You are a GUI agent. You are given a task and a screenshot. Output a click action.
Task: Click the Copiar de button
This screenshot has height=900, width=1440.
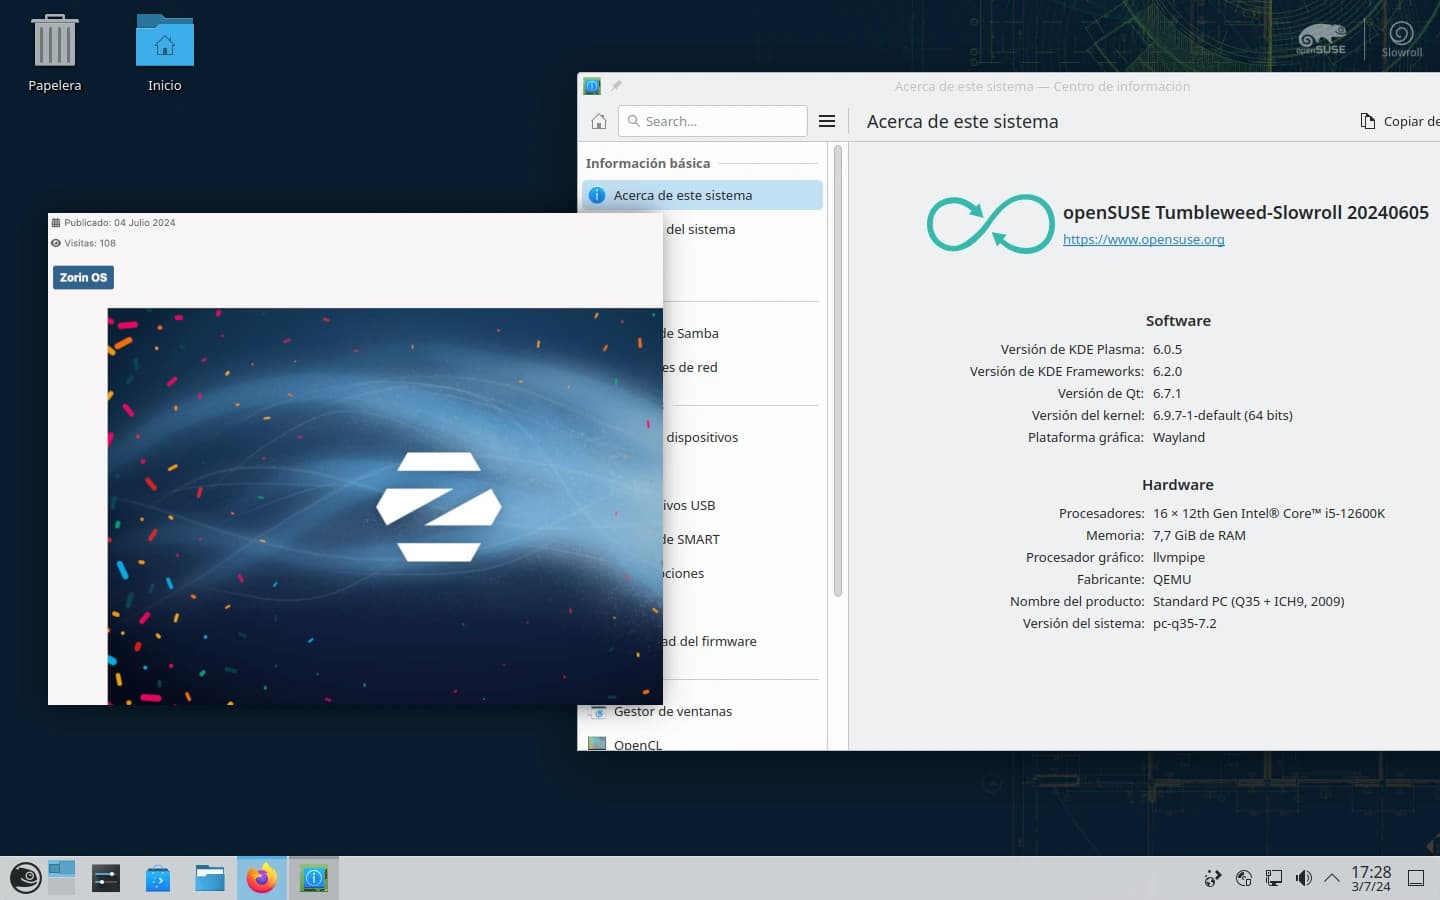click(1400, 121)
